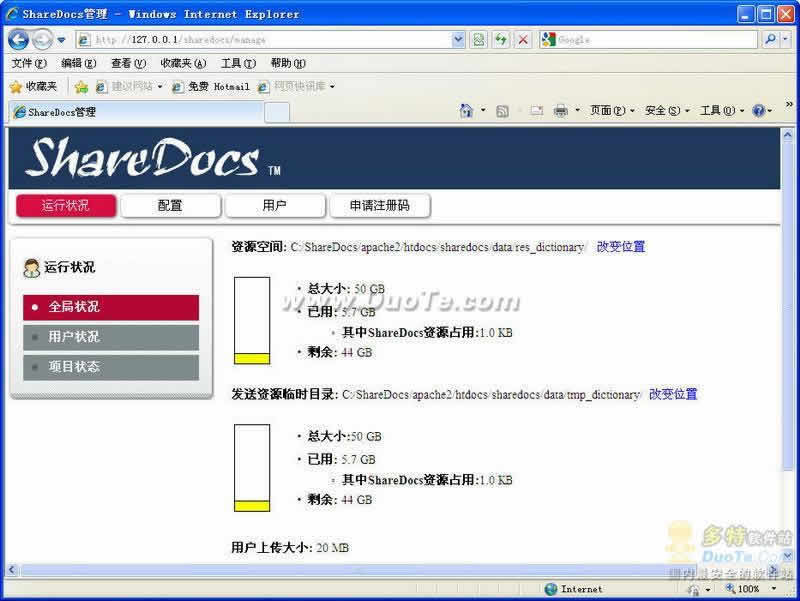Screen dimensions: 800x601
Task: Click the 申请注册码 button
Action: [x=379, y=206]
